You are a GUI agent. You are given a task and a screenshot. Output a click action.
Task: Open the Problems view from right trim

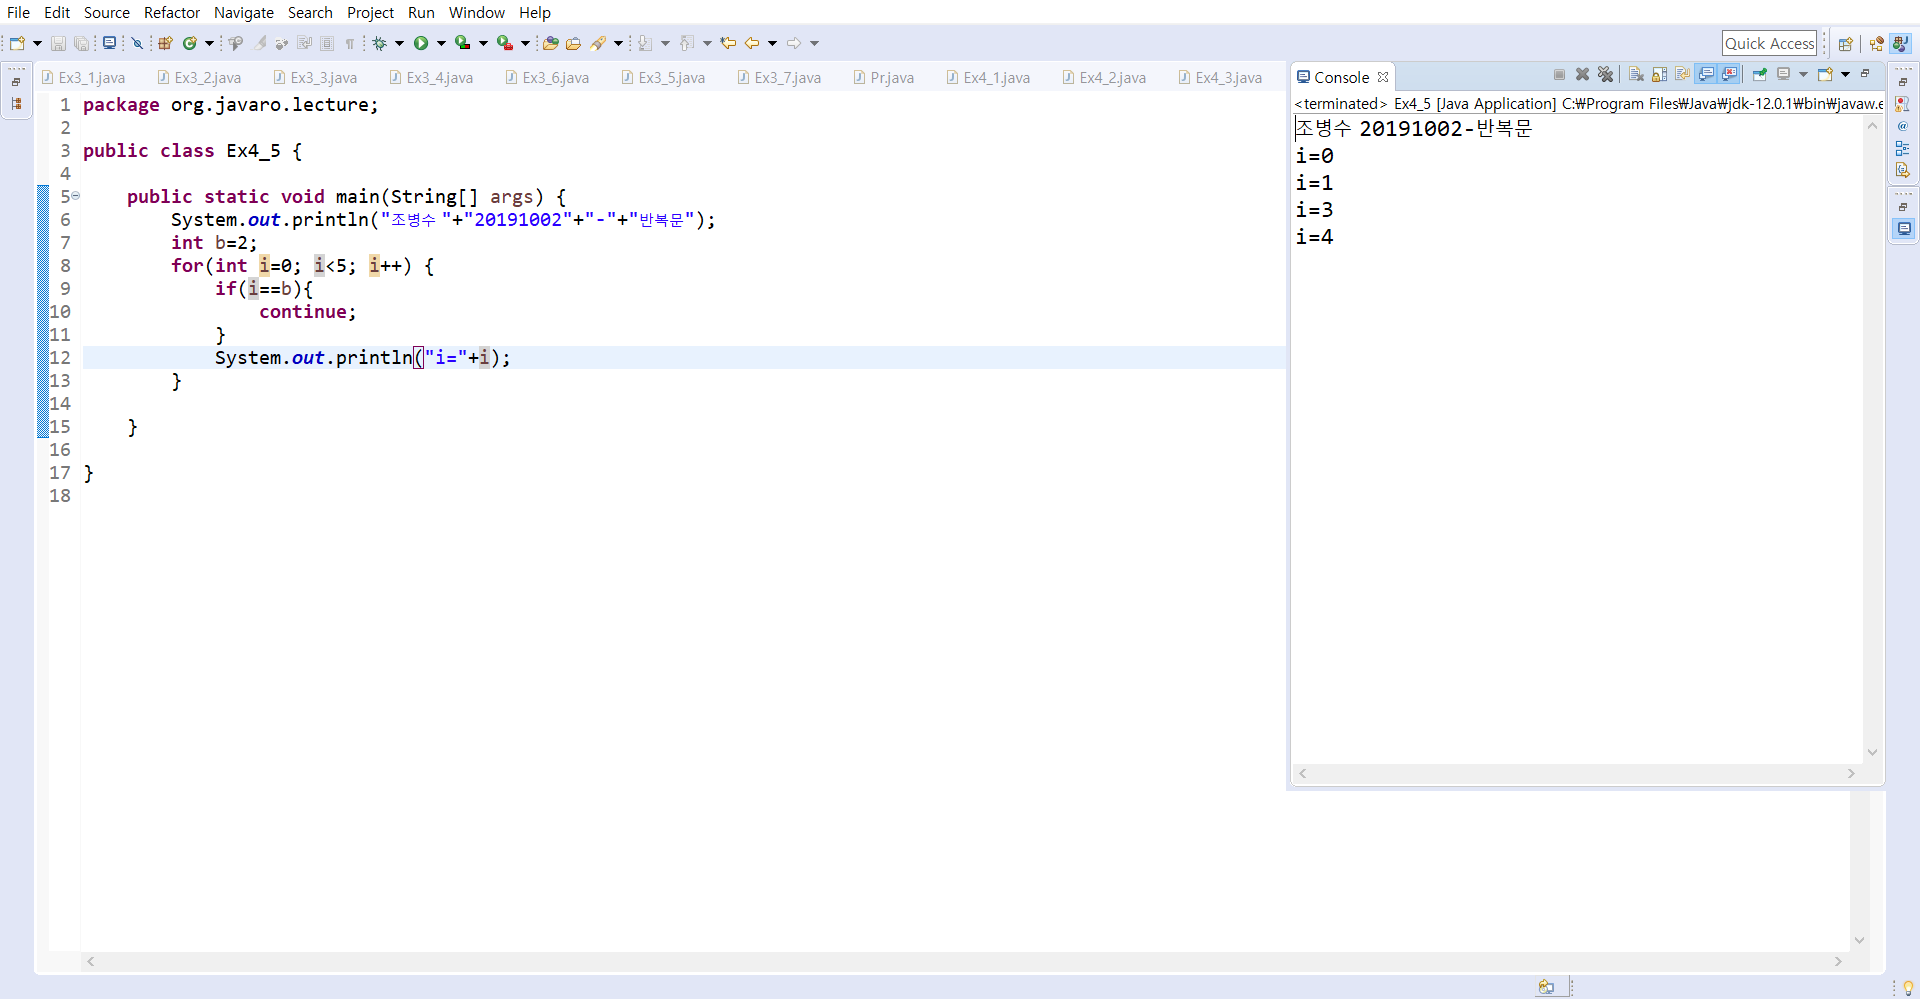pyautogui.click(x=1903, y=104)
